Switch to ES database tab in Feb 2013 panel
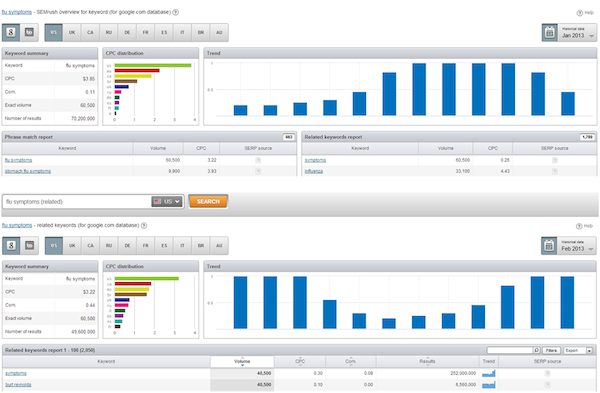 (x=164, y=246)
